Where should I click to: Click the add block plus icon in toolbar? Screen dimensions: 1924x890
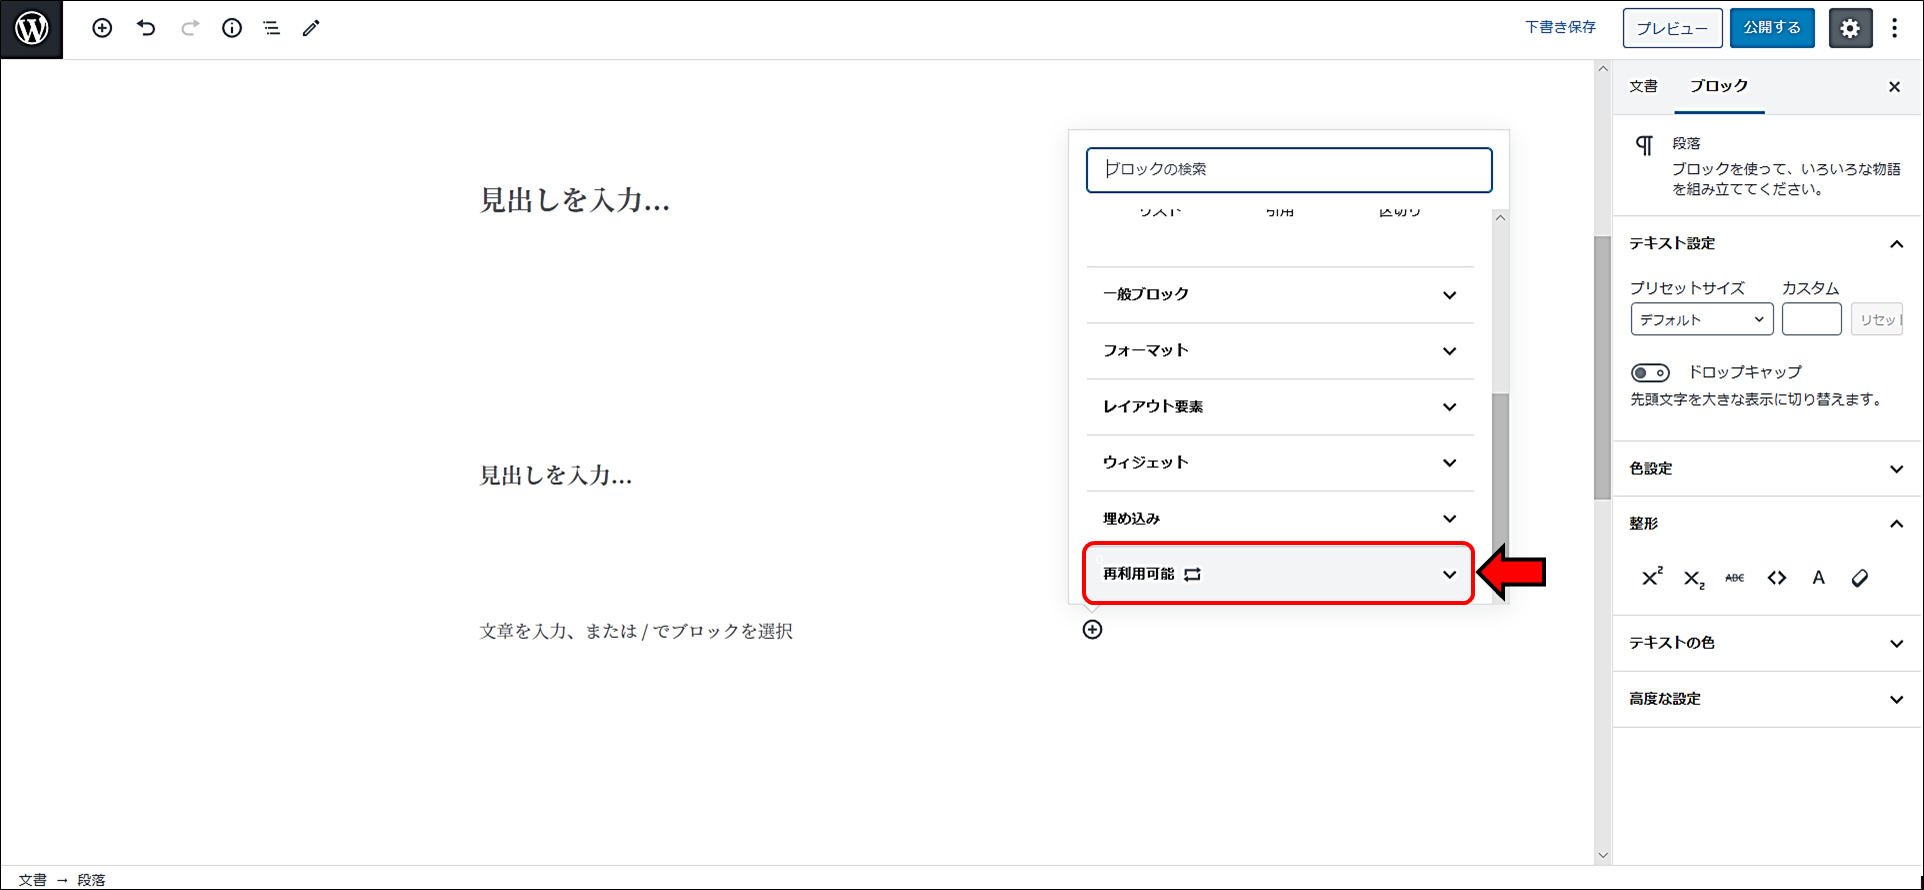(x=102, y=28)
